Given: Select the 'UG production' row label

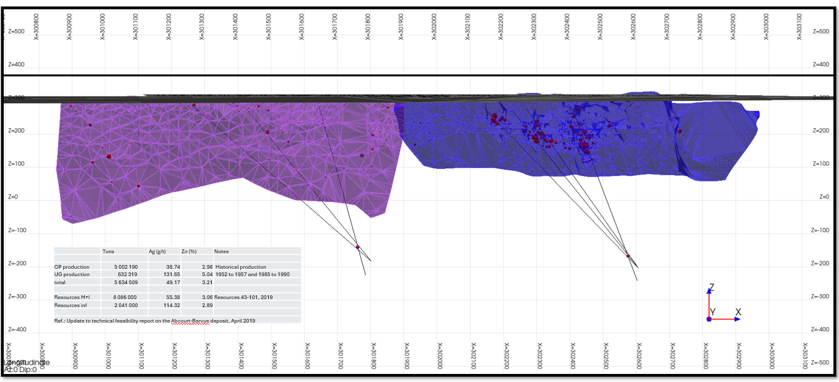Looking at the screenshot, I should (x=72, y=274).
